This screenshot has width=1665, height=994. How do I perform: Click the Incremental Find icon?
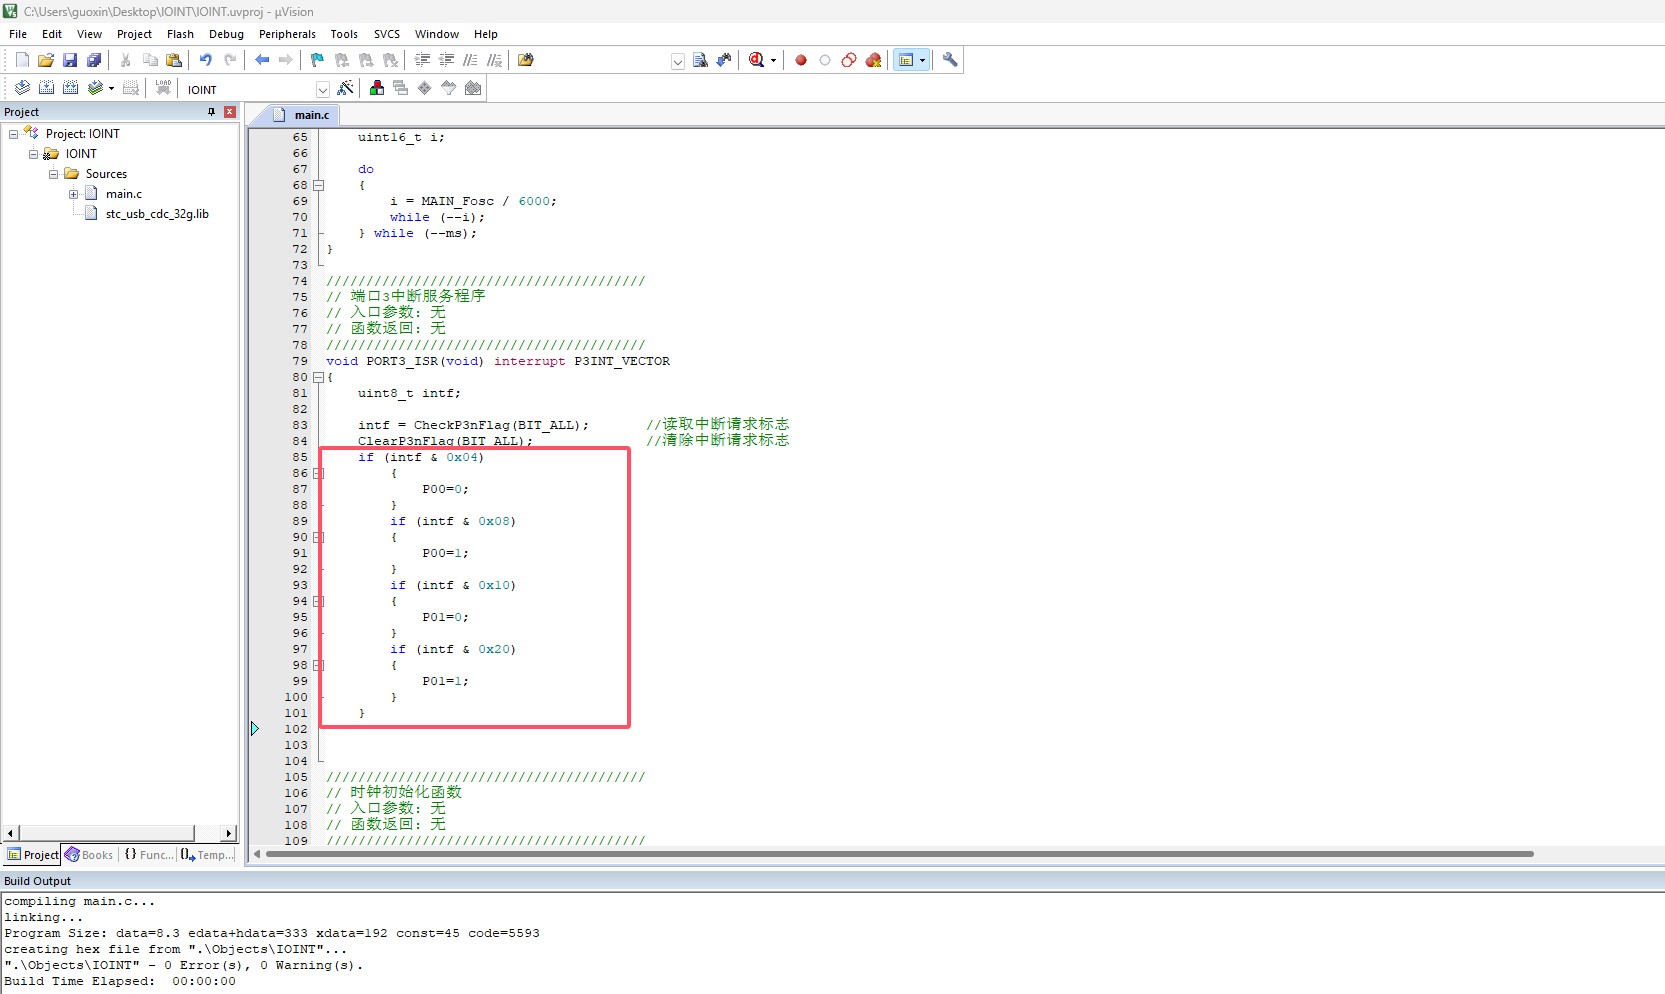(x=724, y=60)
